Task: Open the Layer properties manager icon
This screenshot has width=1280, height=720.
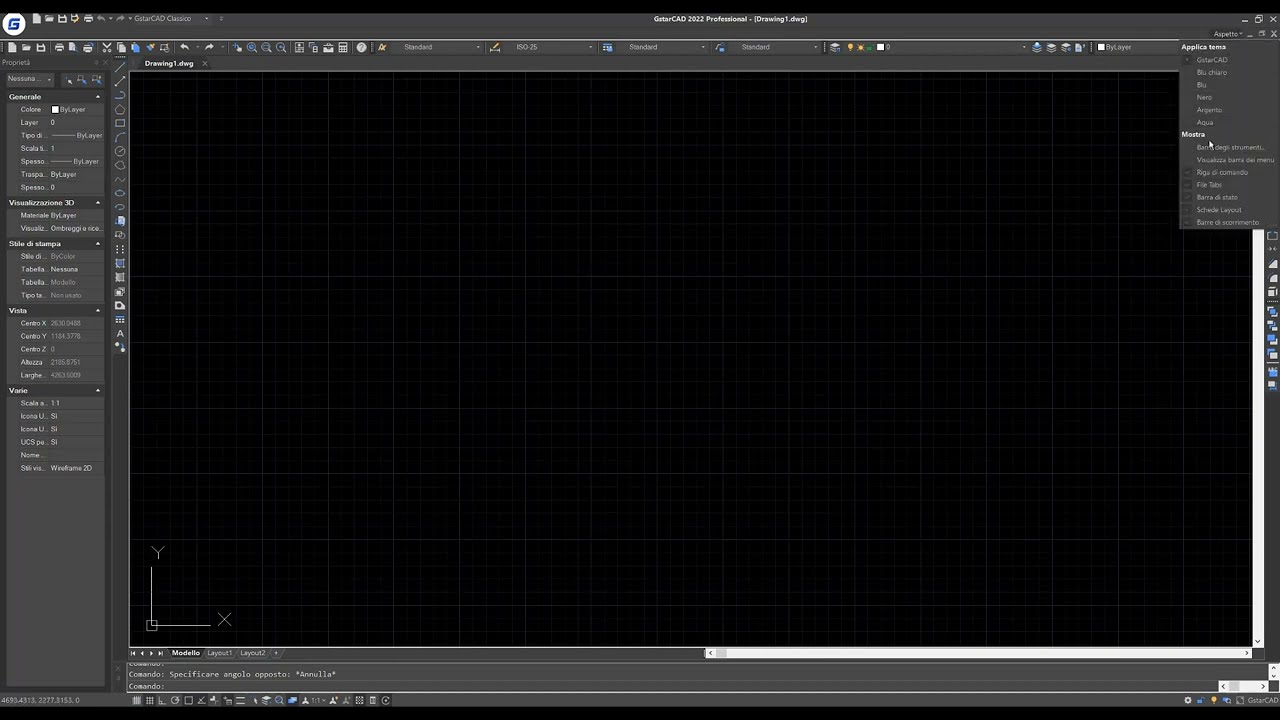Action: (x=835, y=47)
